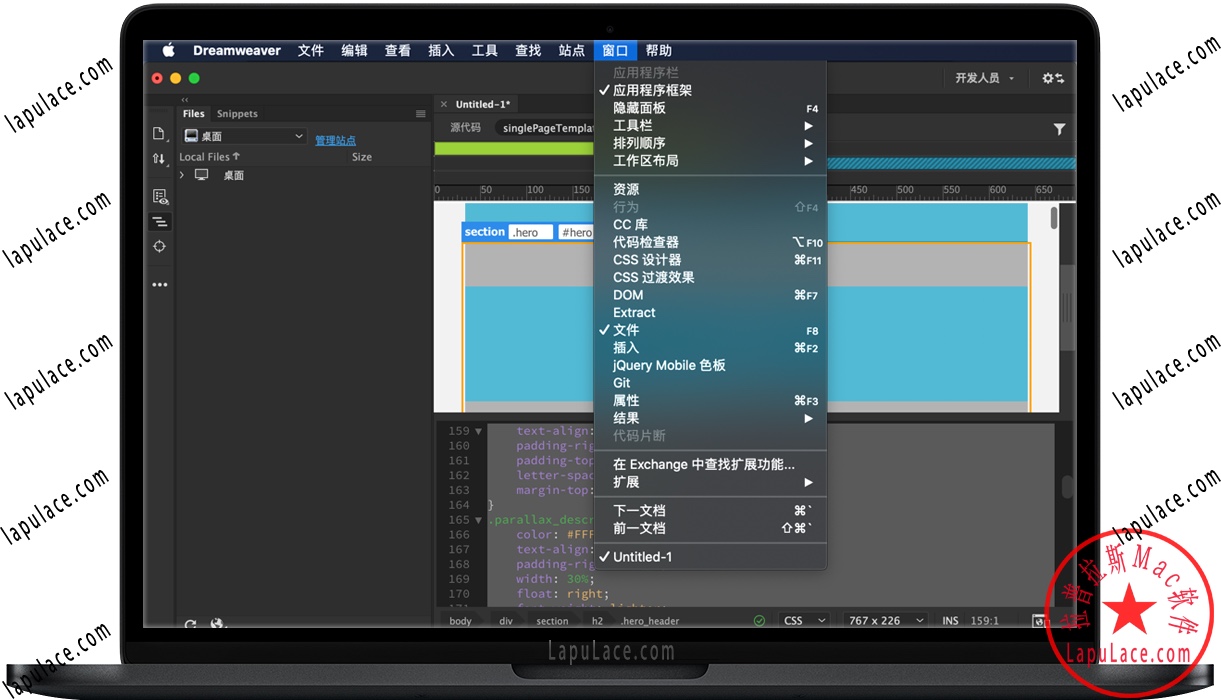Screen dimensions: 1221x700
Task: Open the Live View options icon
Action: [x=159, y=196]
